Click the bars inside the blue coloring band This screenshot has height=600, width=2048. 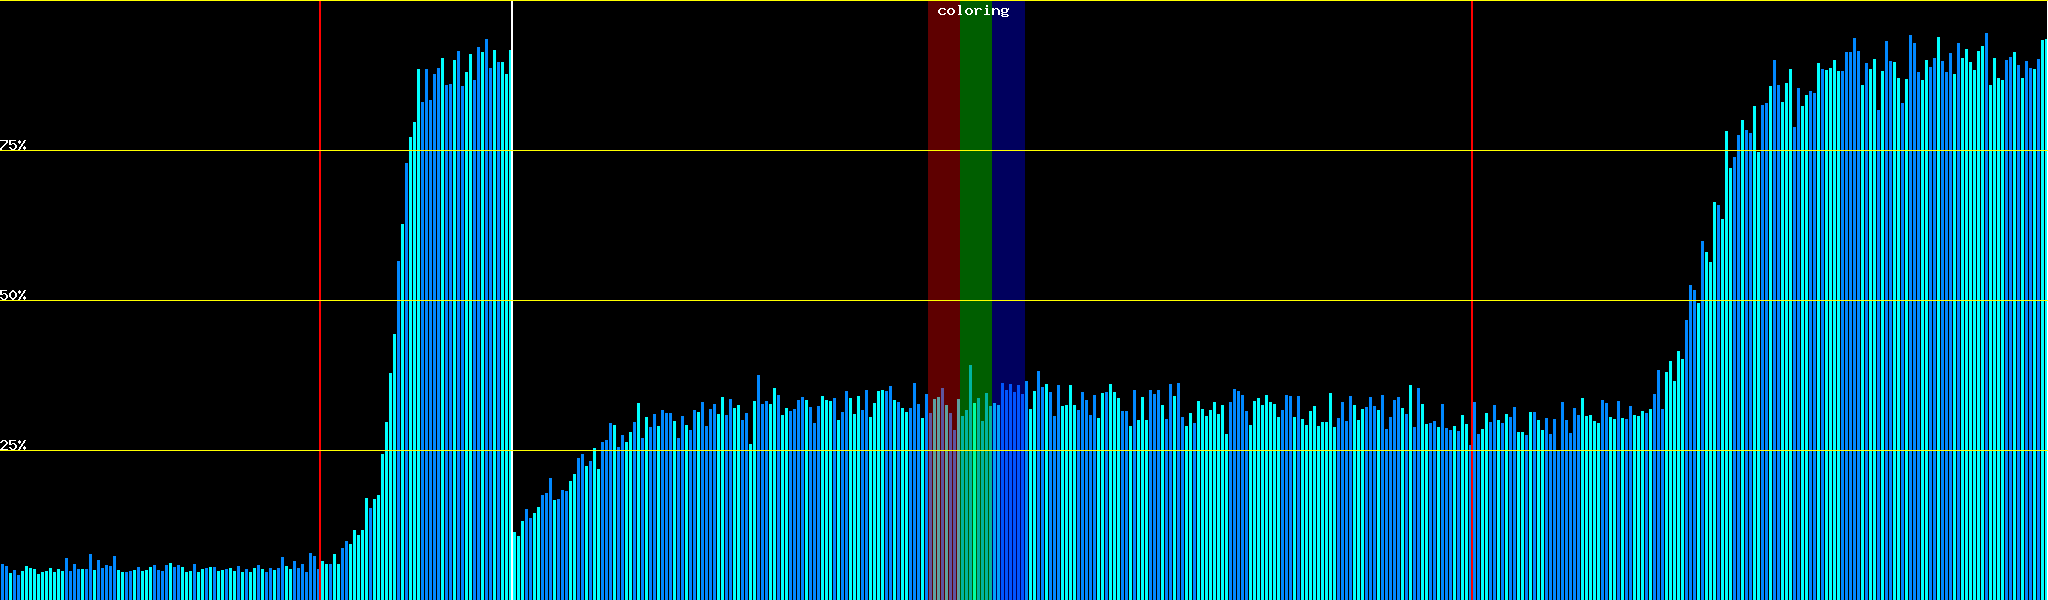point(1008,500)
